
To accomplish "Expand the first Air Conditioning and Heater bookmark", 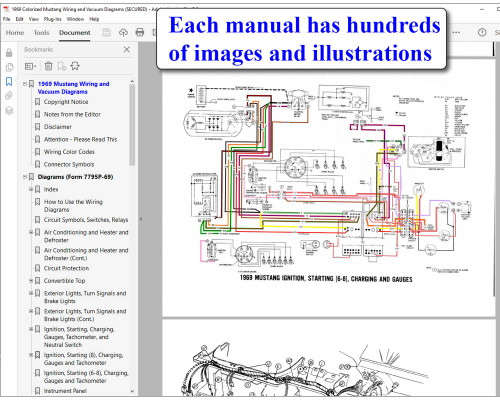I will tap(31, 232).
